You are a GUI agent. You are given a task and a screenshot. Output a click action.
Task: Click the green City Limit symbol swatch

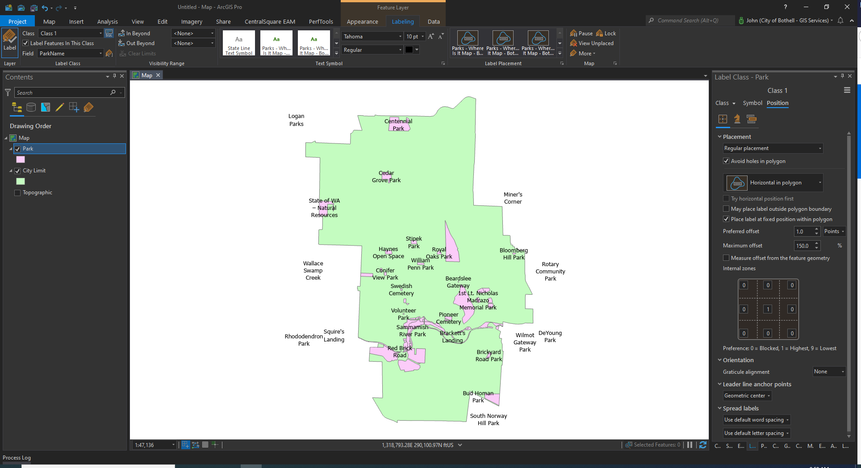(x=20, y=181)
